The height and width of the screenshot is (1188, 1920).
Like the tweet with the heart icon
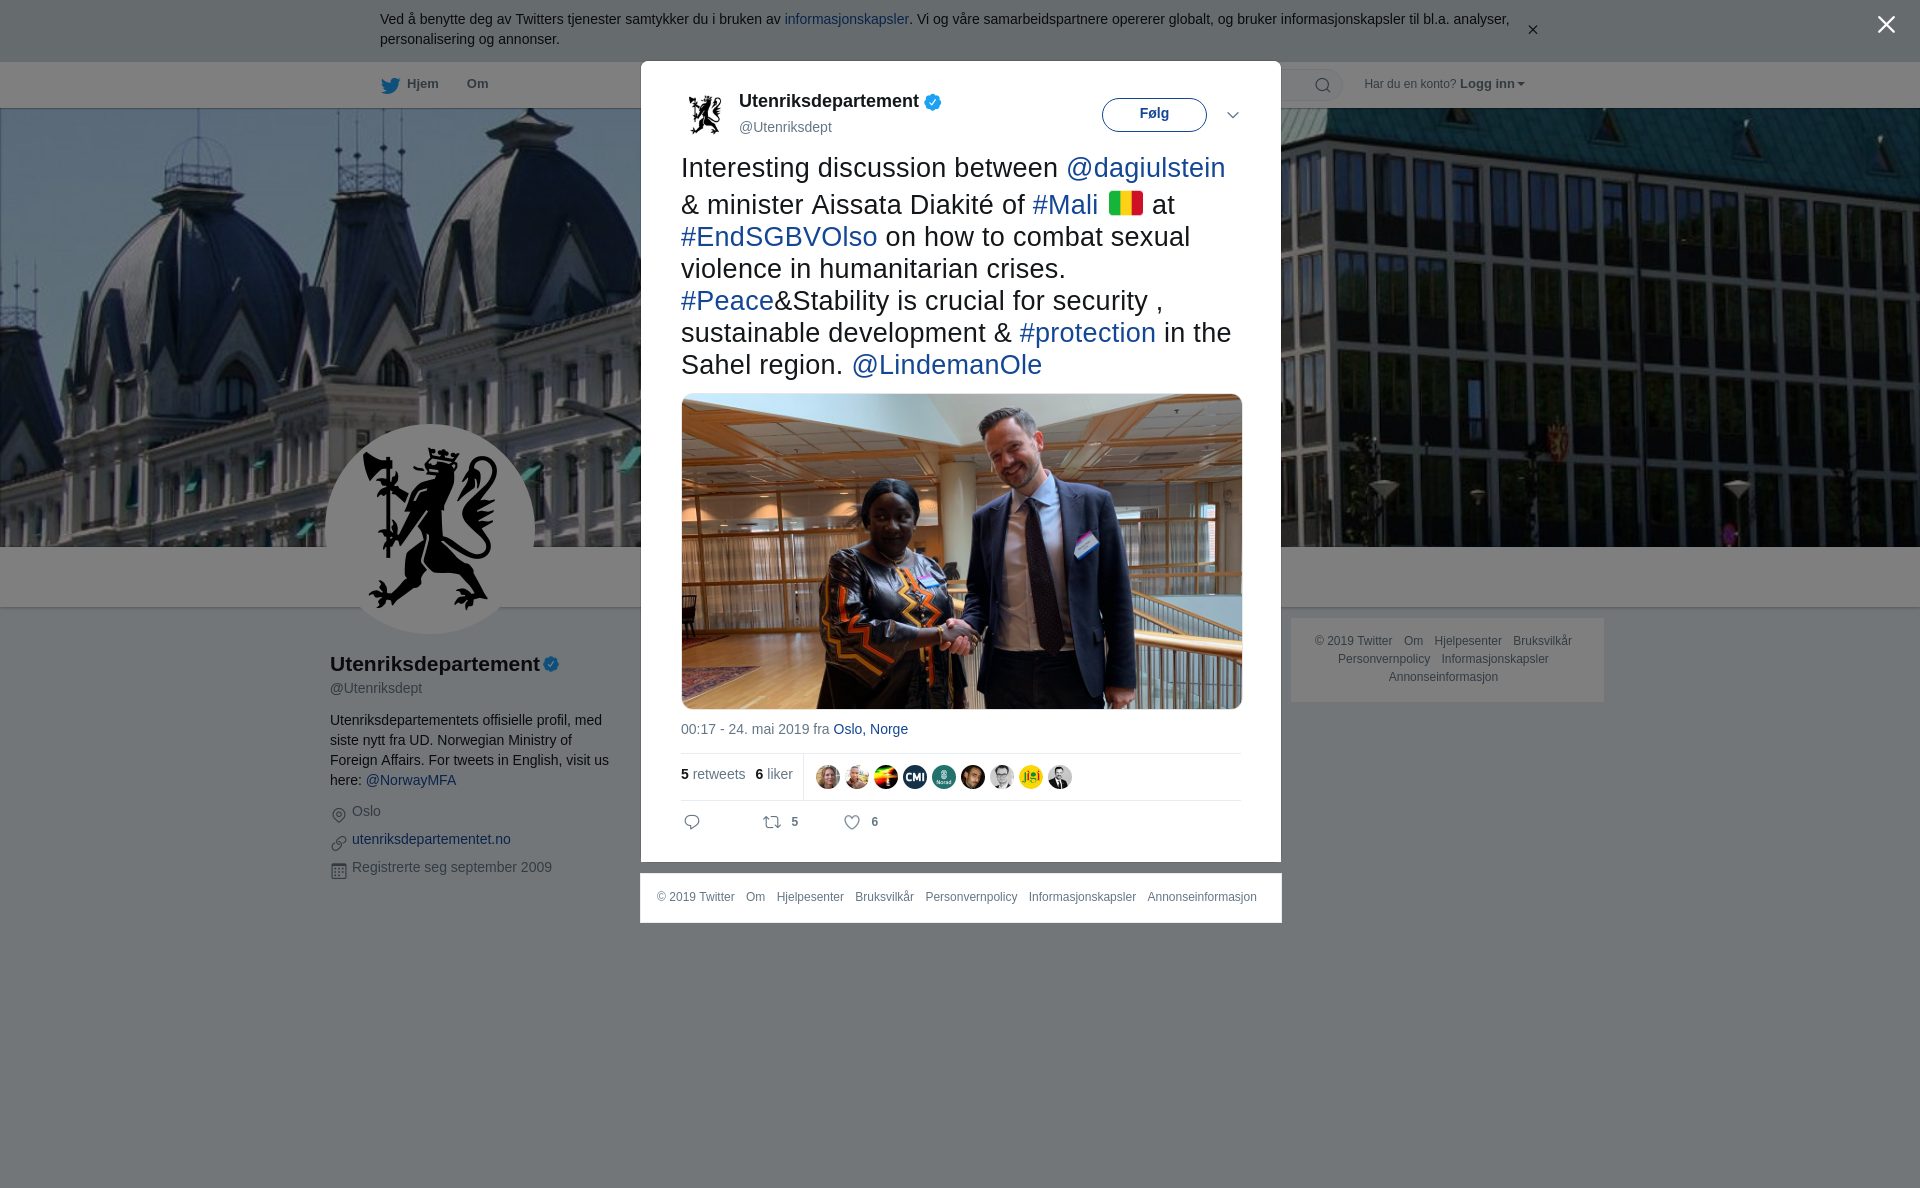tap(852, 822)
